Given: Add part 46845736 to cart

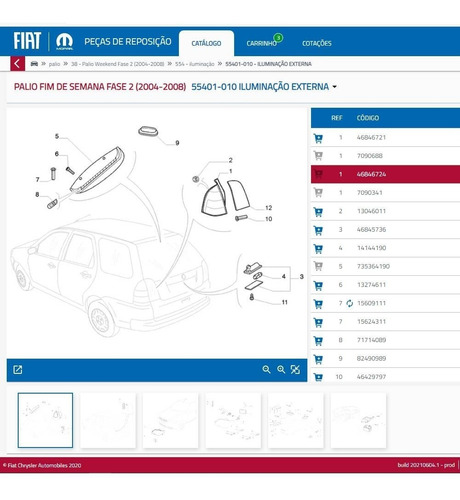Looking at the screenshot, I should pyautogui.click(x=318, y=230).
